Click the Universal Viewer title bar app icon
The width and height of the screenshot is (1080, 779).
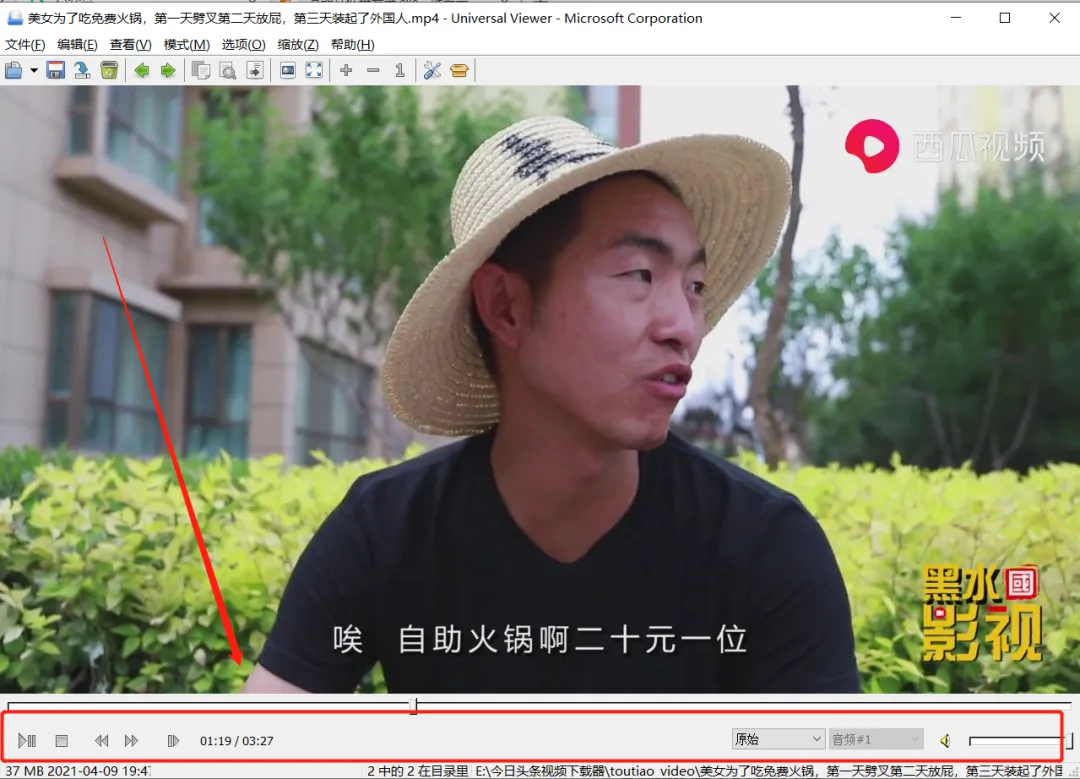pyautogui.click(x=14, y=18)
